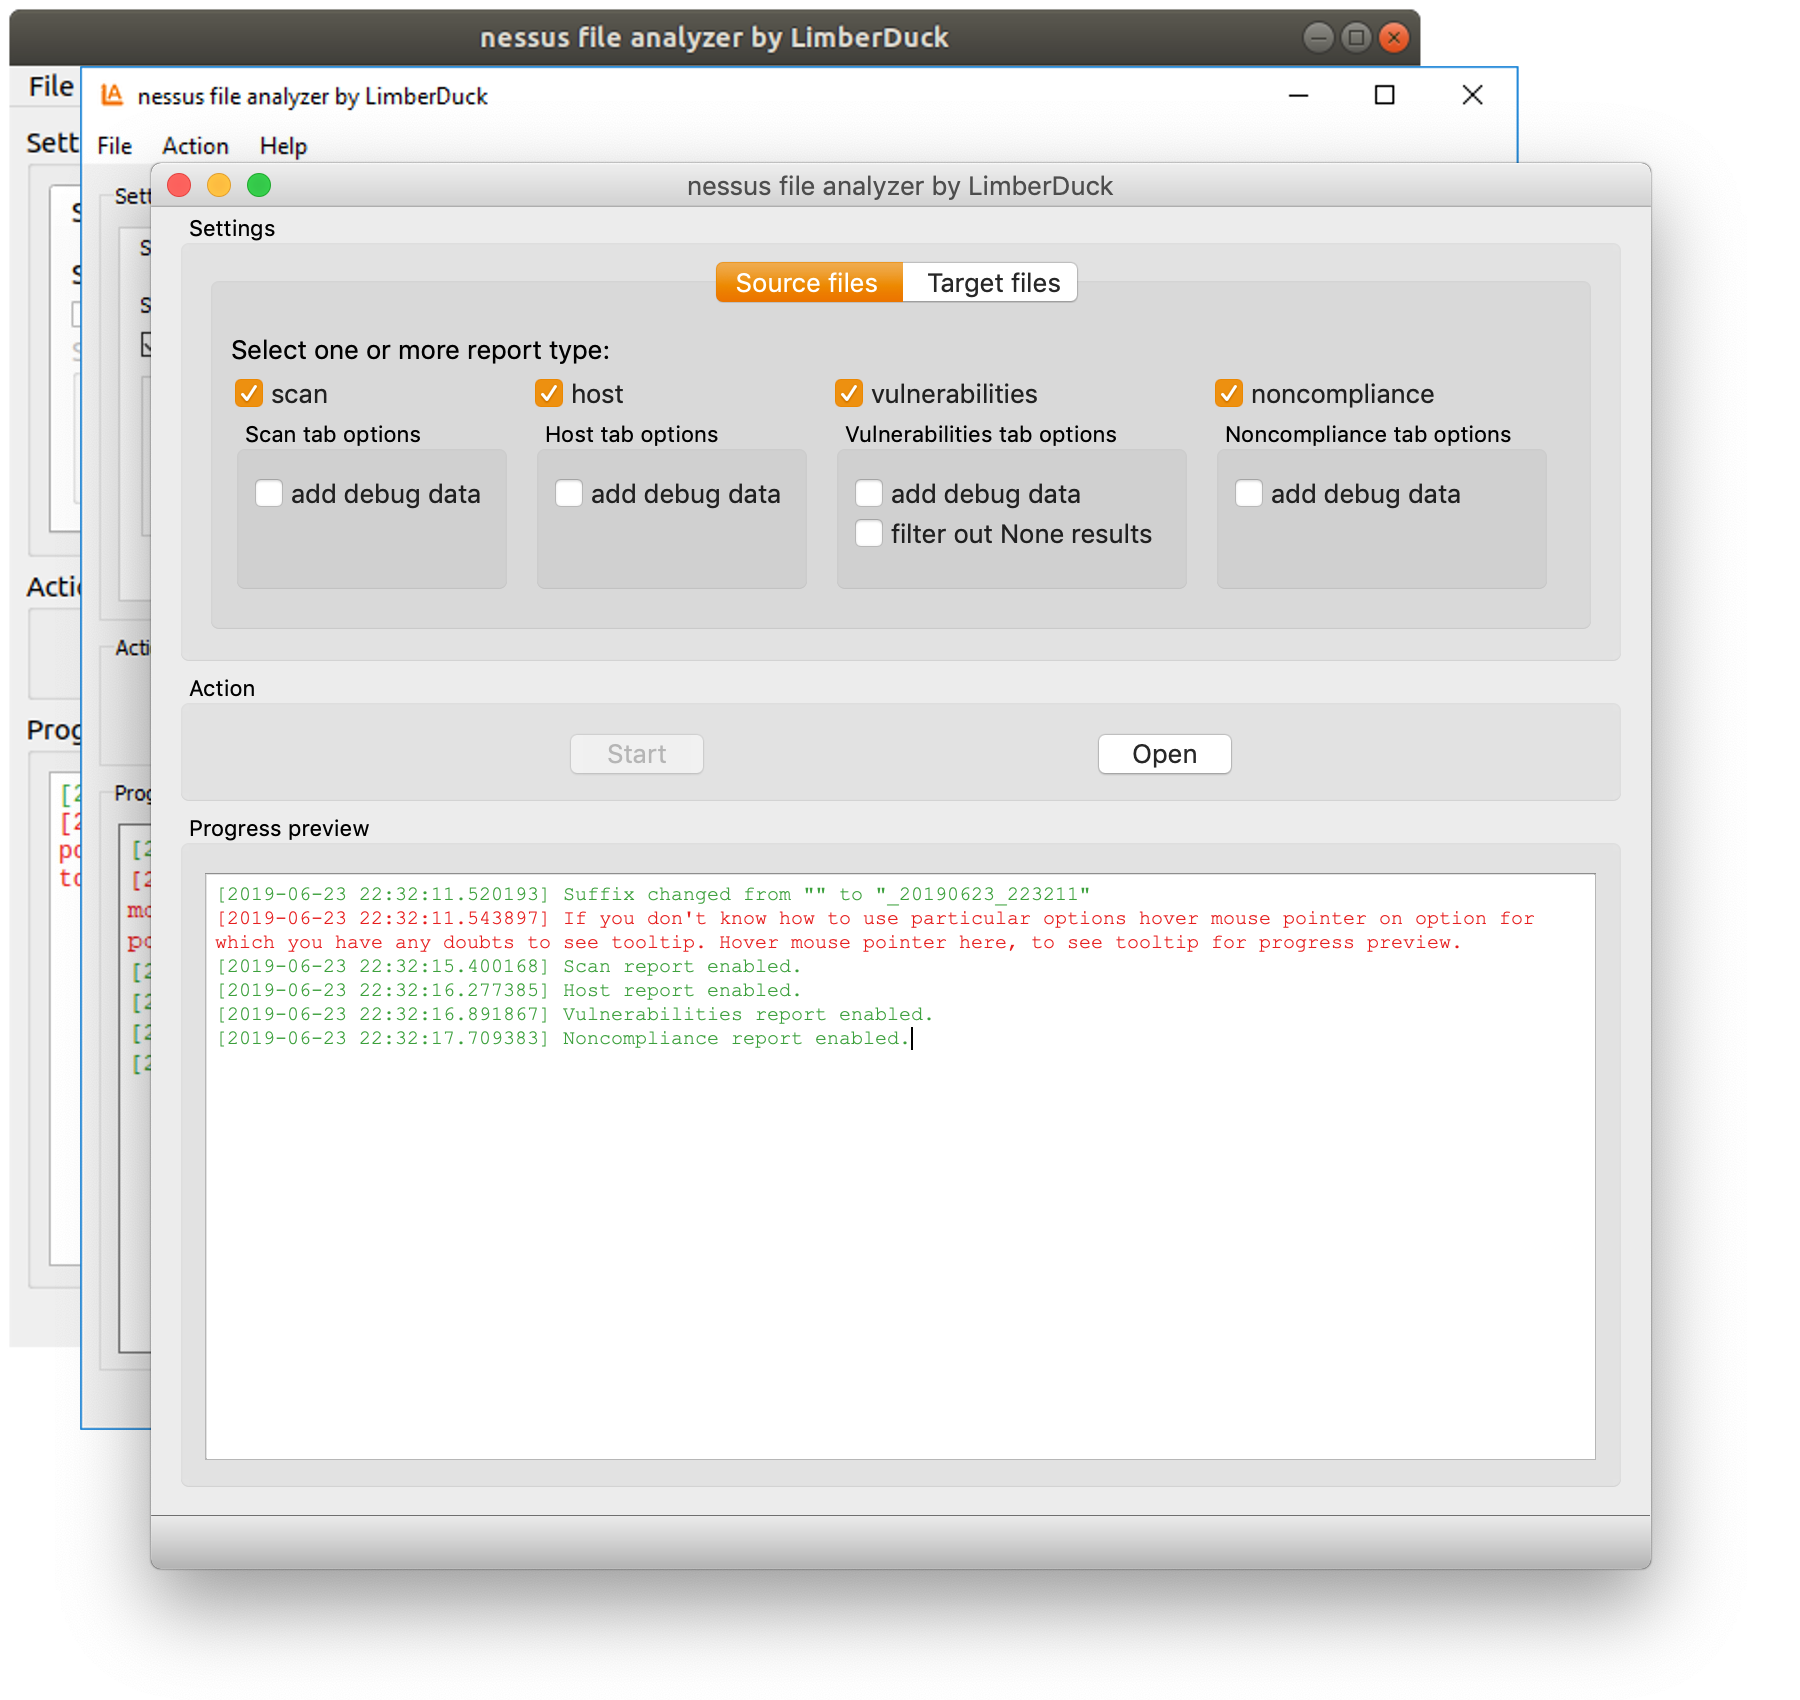The height and width of the screenshot is (1700, 1800).
Task: Maximize the Windows-style analyzer window
Action: [1384, 95]
